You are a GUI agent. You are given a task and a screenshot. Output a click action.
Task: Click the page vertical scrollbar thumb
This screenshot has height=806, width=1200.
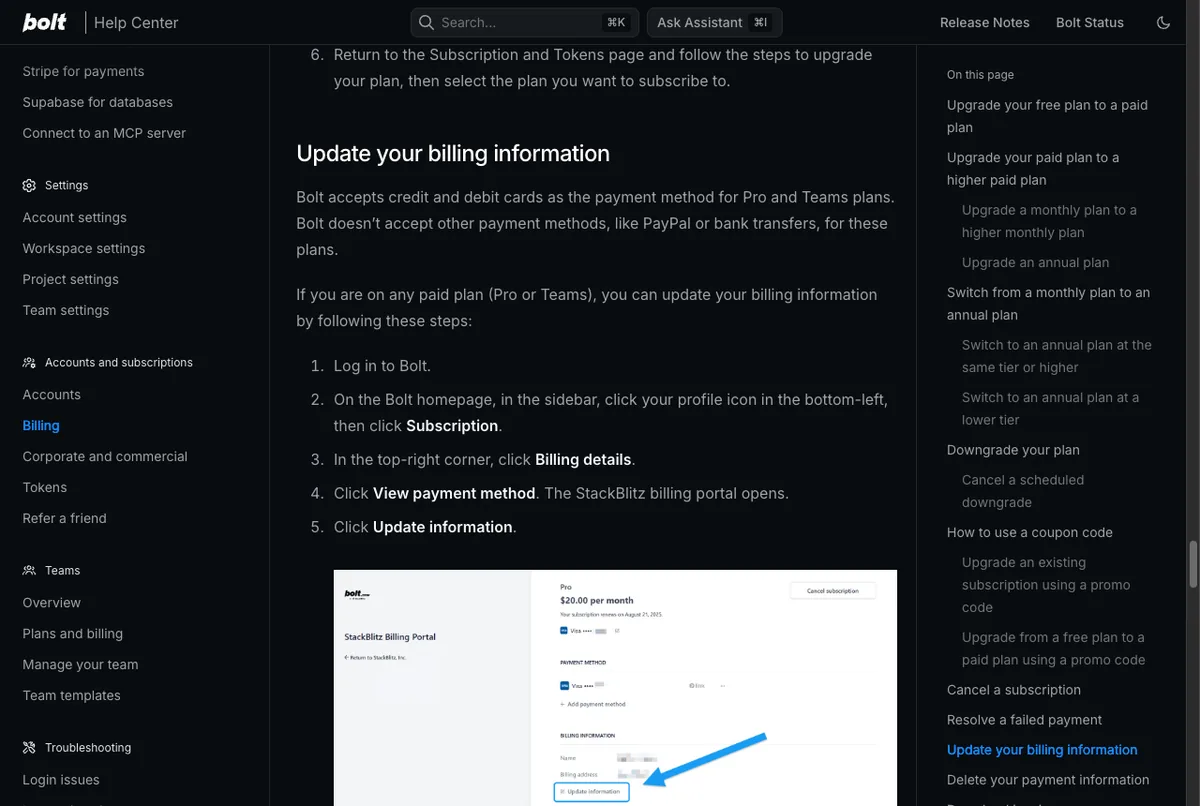coord(1192,565)
